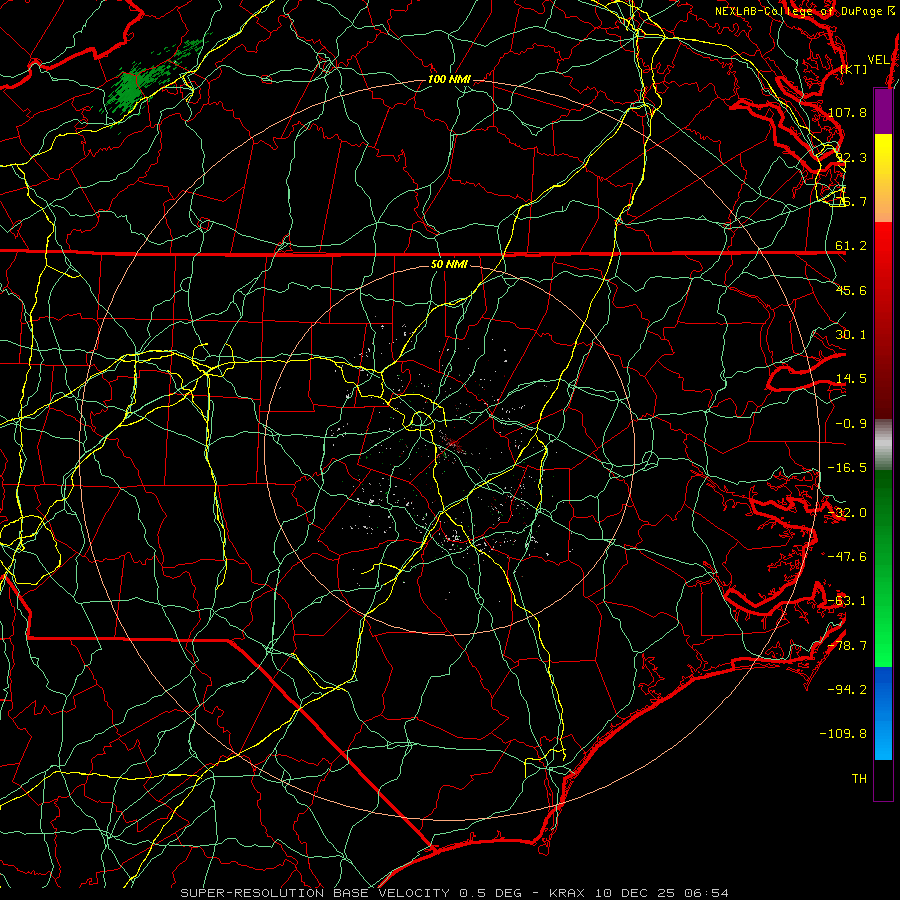Select the -32.0 value on velocity scale
The image size is (900, 900).
pyautogui.click(x=847, y=513)
